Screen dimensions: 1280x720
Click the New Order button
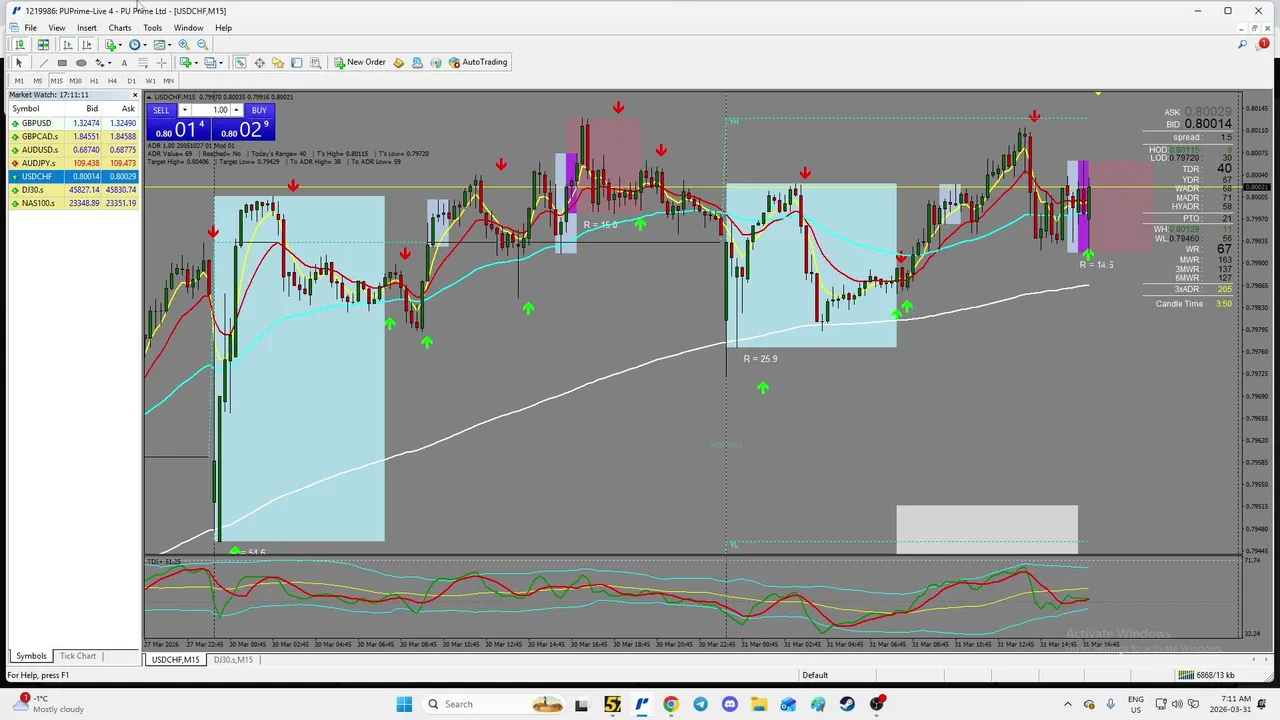[360, 63]
